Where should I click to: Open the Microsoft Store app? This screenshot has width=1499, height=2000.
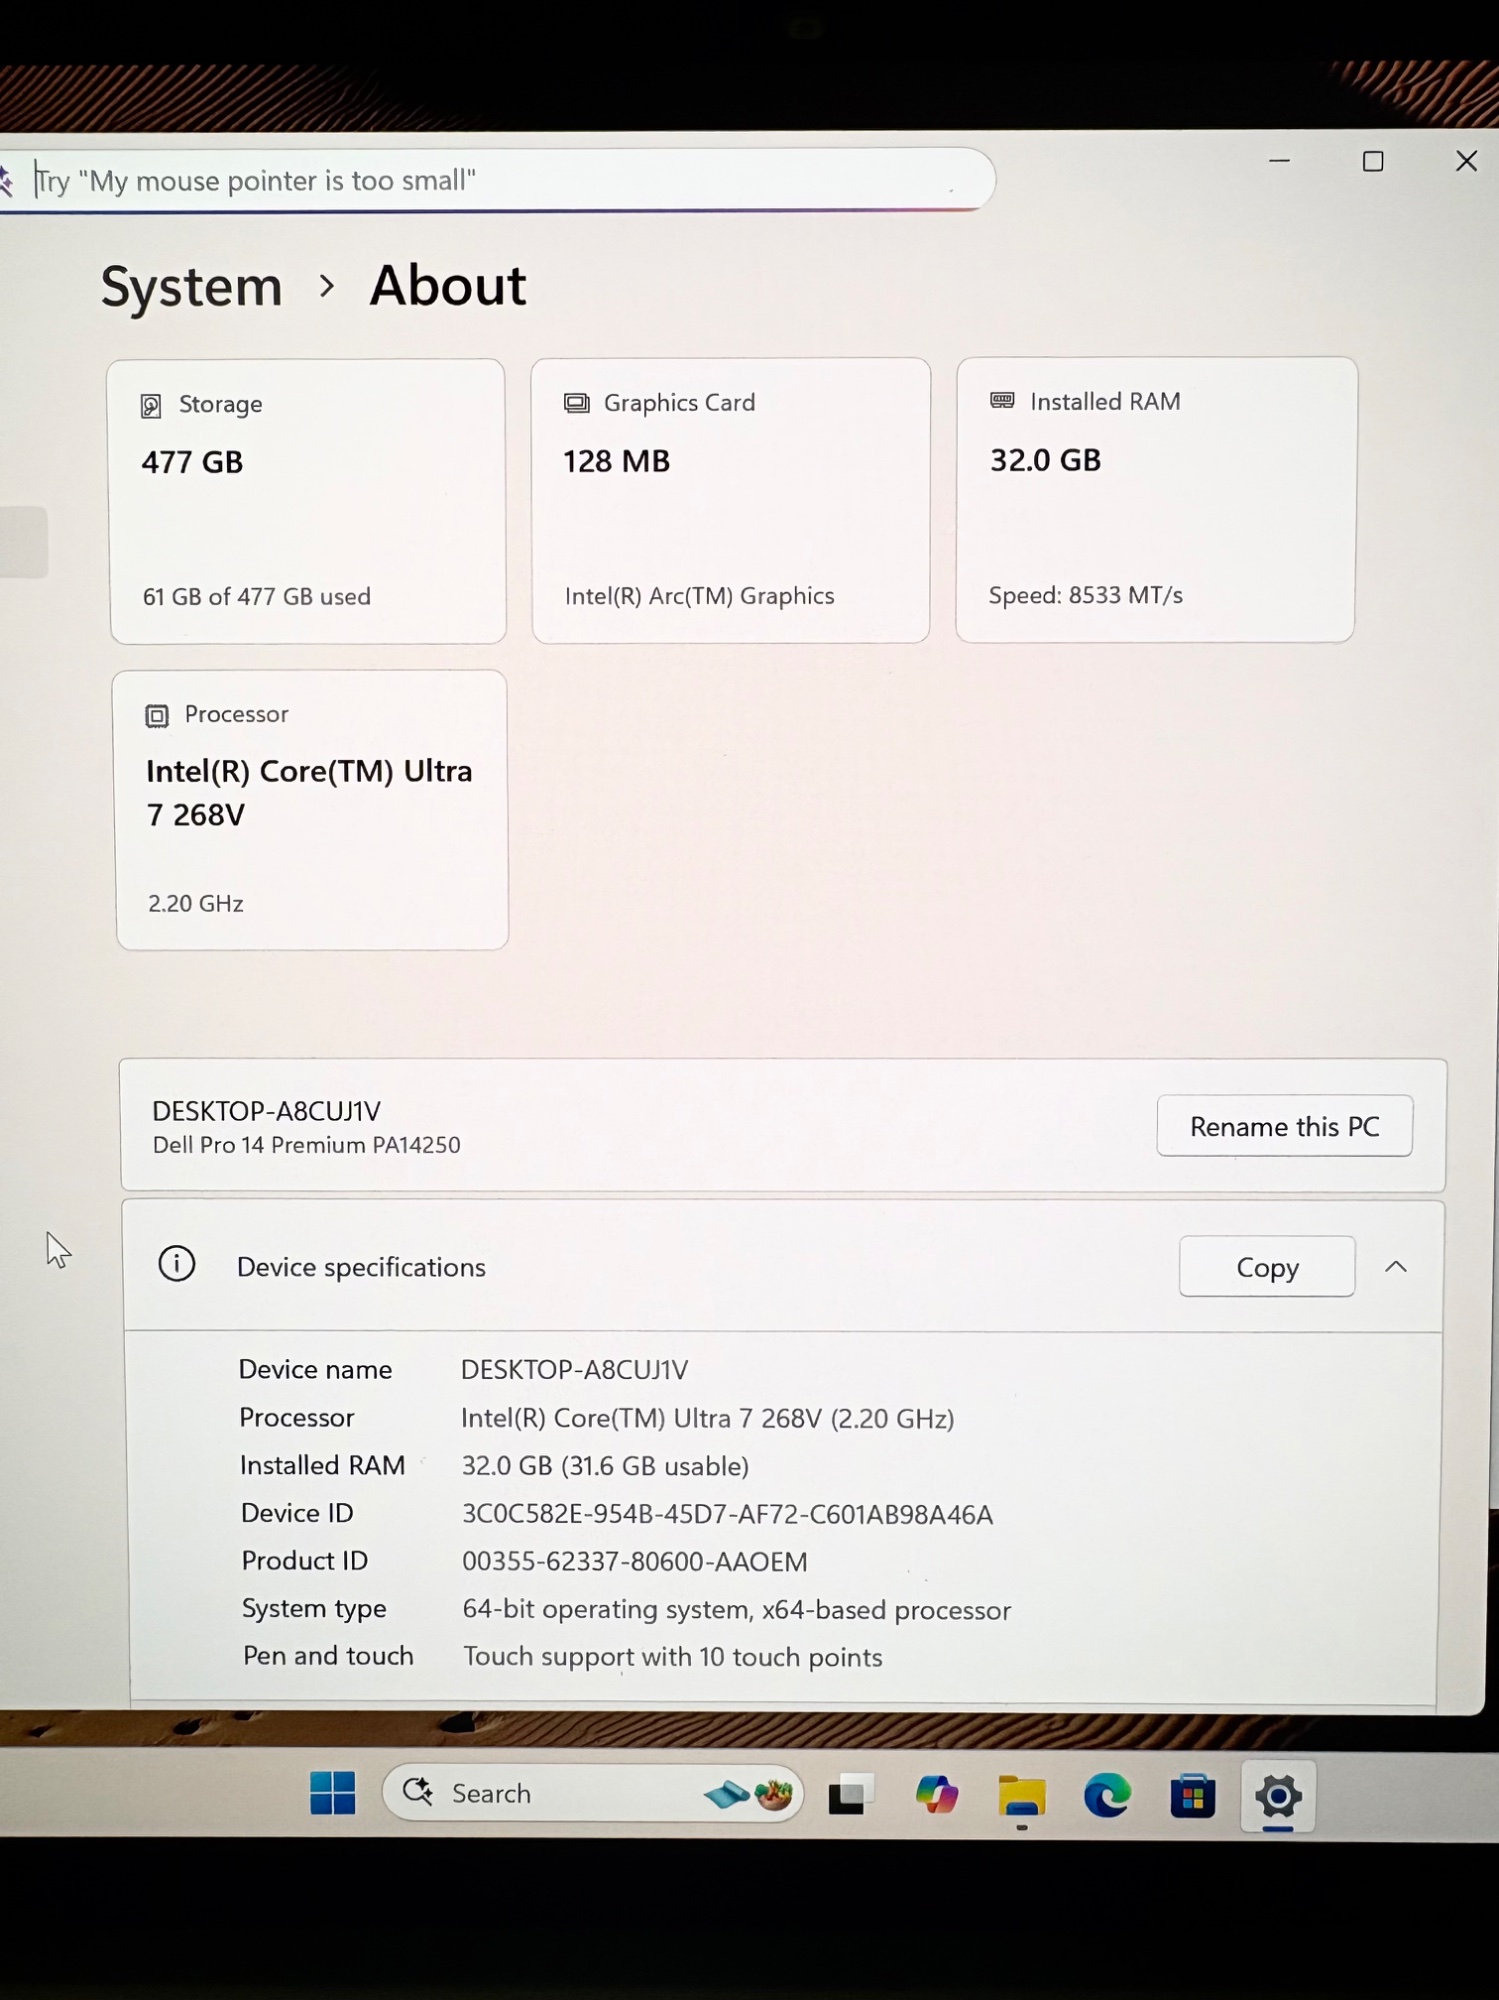tap(1192, 1797)
